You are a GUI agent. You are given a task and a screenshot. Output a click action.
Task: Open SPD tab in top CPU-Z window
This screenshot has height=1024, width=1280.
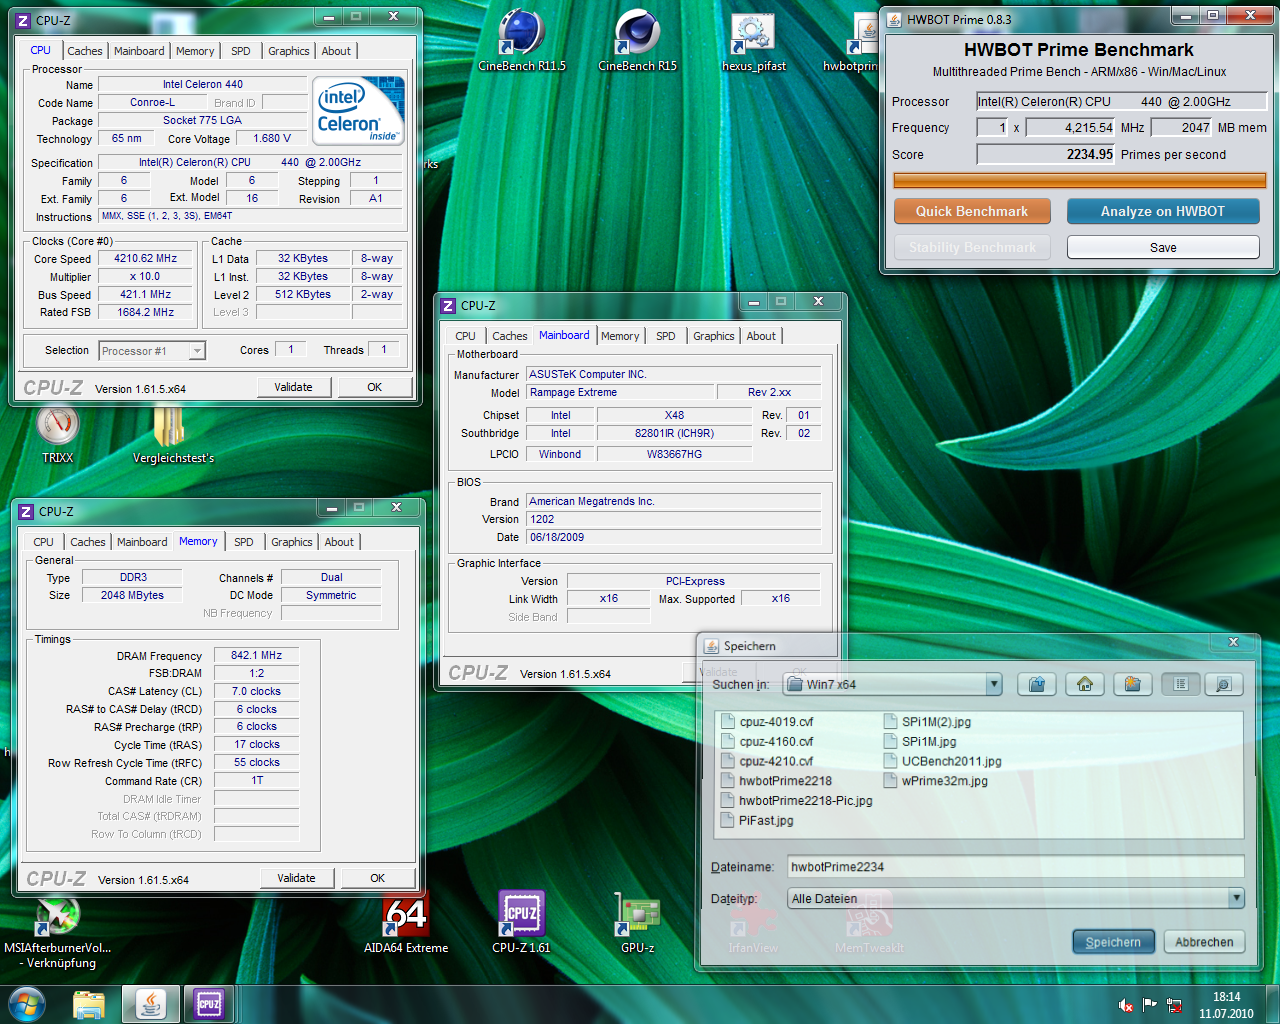click(x=241, y=51)
